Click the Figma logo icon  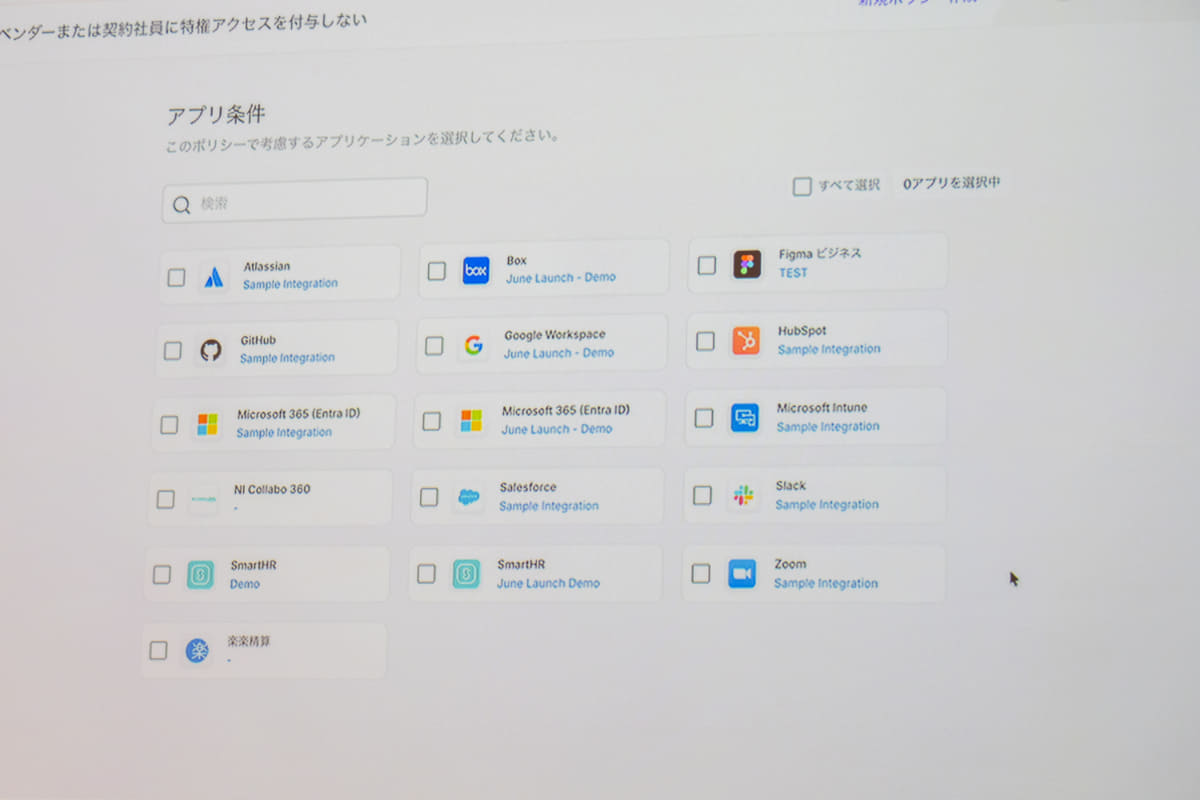(x=747, y=264)
